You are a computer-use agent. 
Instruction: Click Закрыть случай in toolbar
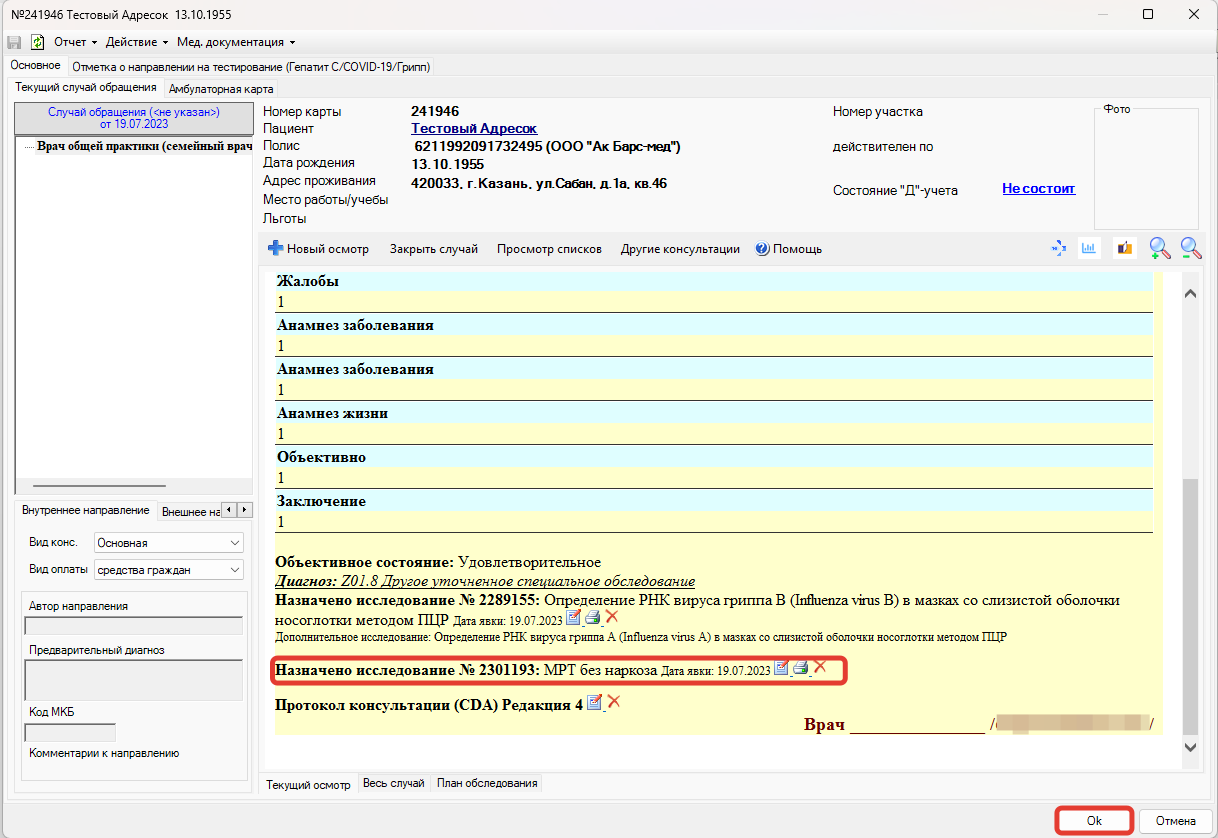[x=434, y=249]
